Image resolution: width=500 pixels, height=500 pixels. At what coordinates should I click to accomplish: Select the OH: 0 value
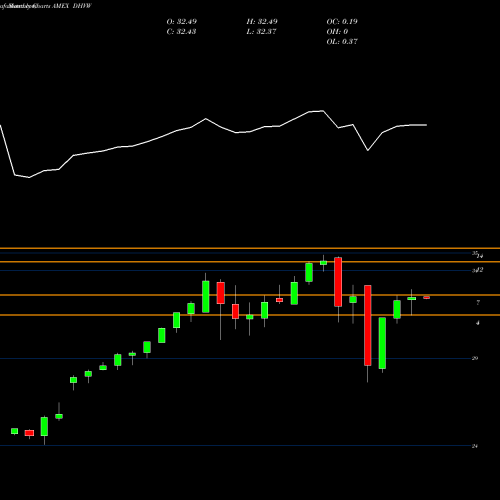pyautogui.click(x=337, y=32)
